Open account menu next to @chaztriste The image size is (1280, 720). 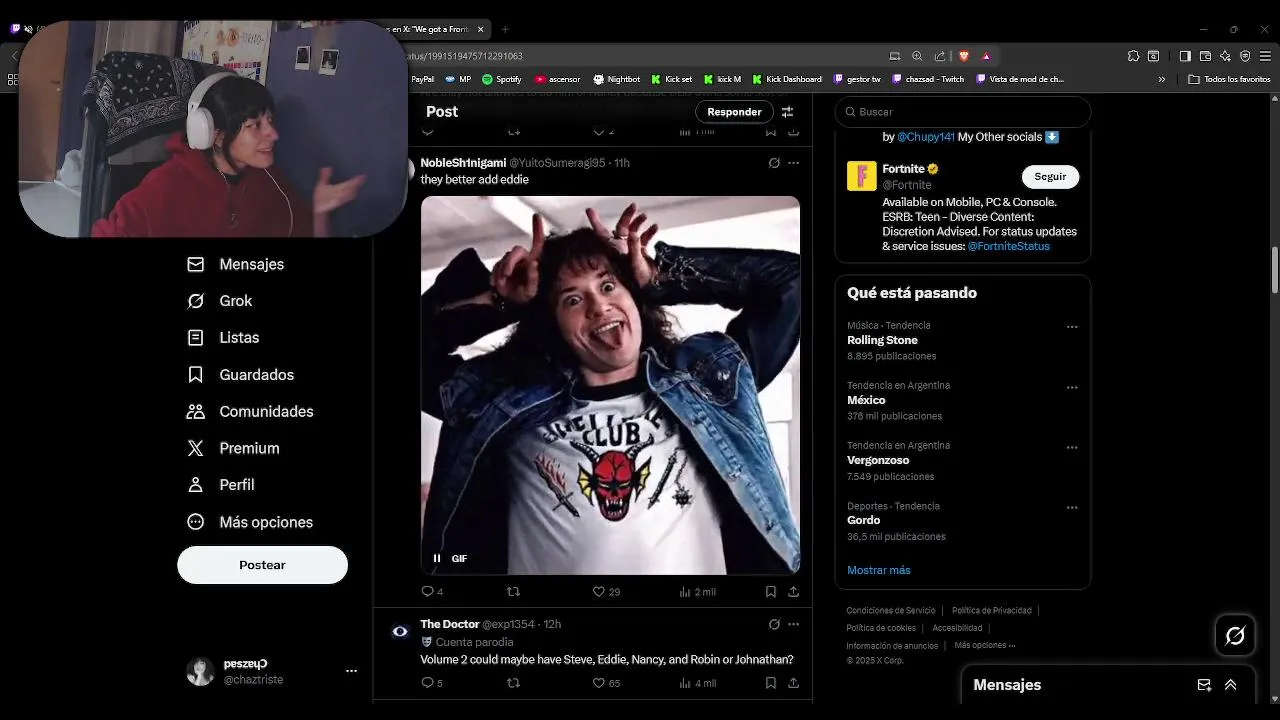point(351,671)
